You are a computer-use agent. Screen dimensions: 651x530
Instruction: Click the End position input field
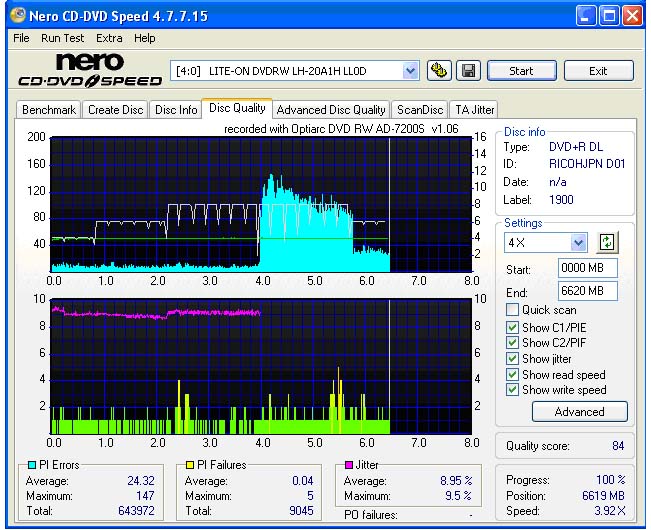tap(587, 291)
